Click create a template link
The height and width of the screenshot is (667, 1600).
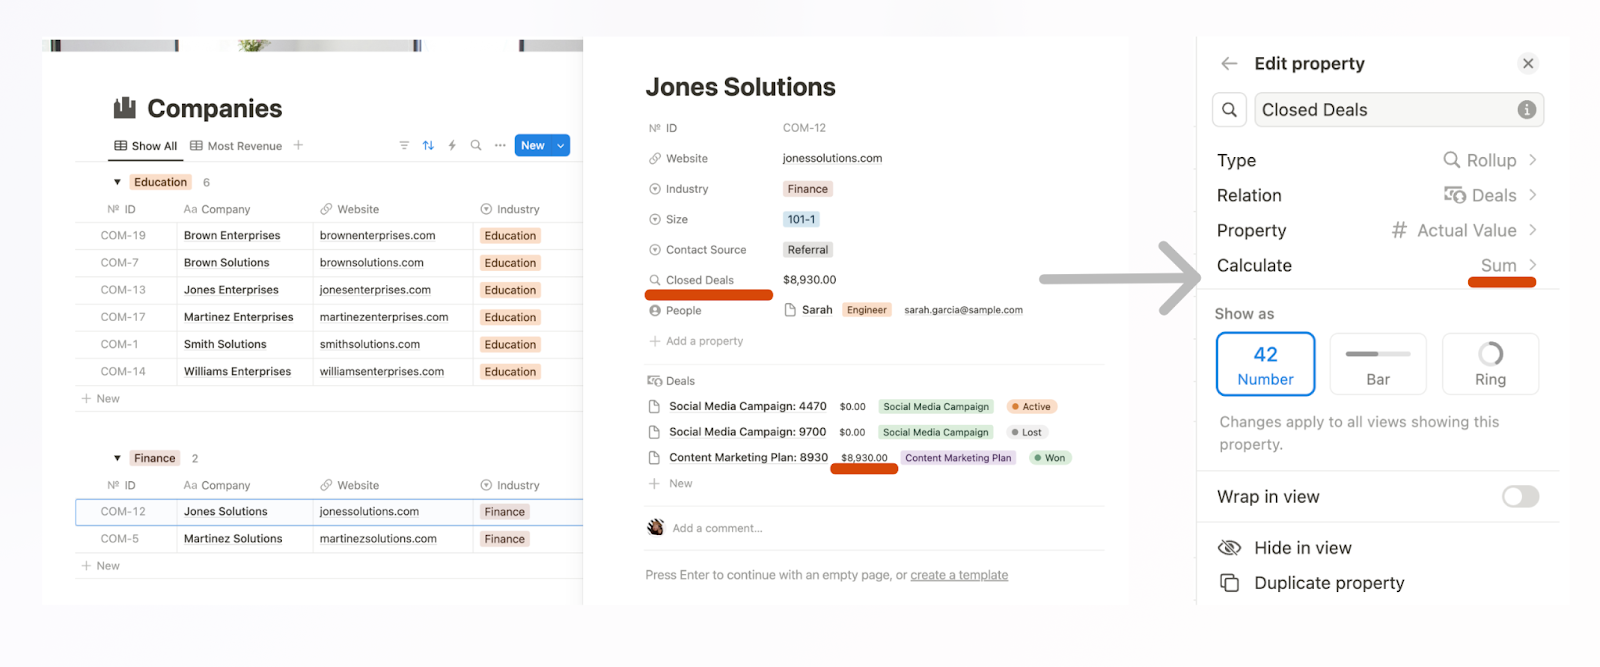(x=959, y=575)
